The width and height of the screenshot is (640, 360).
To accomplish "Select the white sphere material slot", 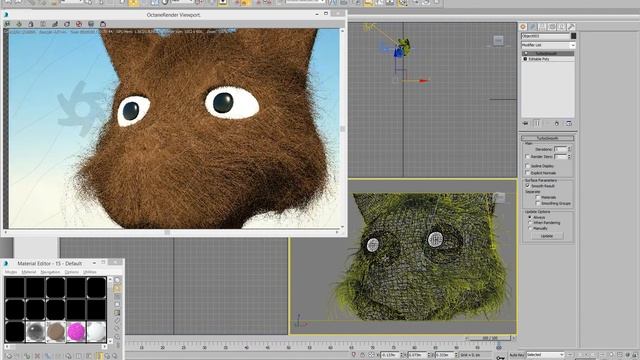I will click(96, 331).
